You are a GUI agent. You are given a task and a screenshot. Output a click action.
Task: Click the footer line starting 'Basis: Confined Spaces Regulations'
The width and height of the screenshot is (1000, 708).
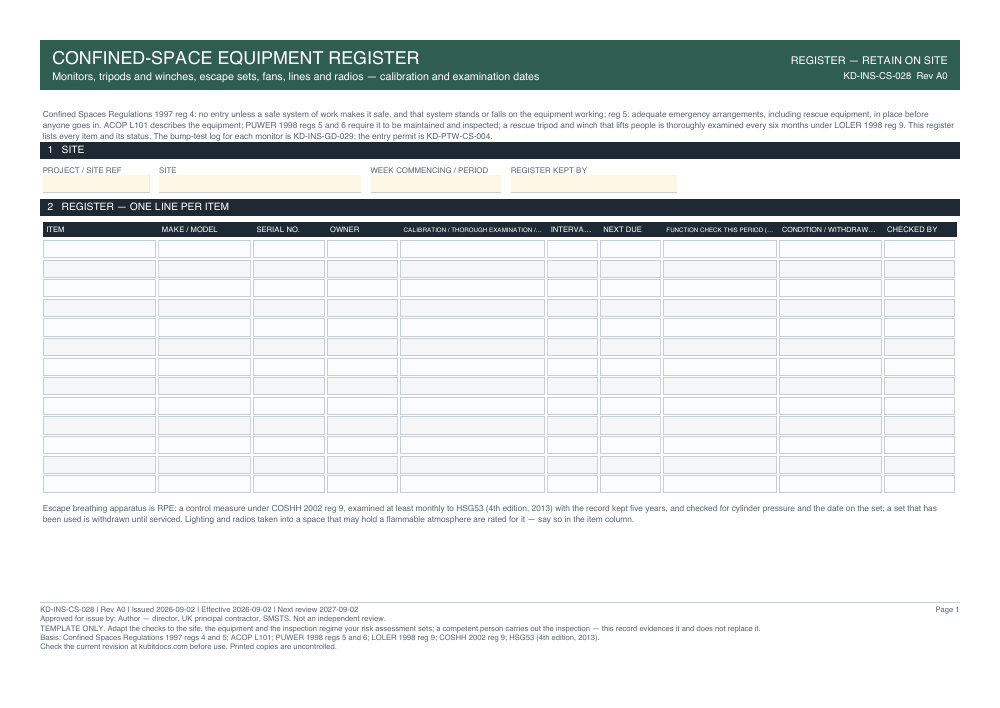pos(320,637)
